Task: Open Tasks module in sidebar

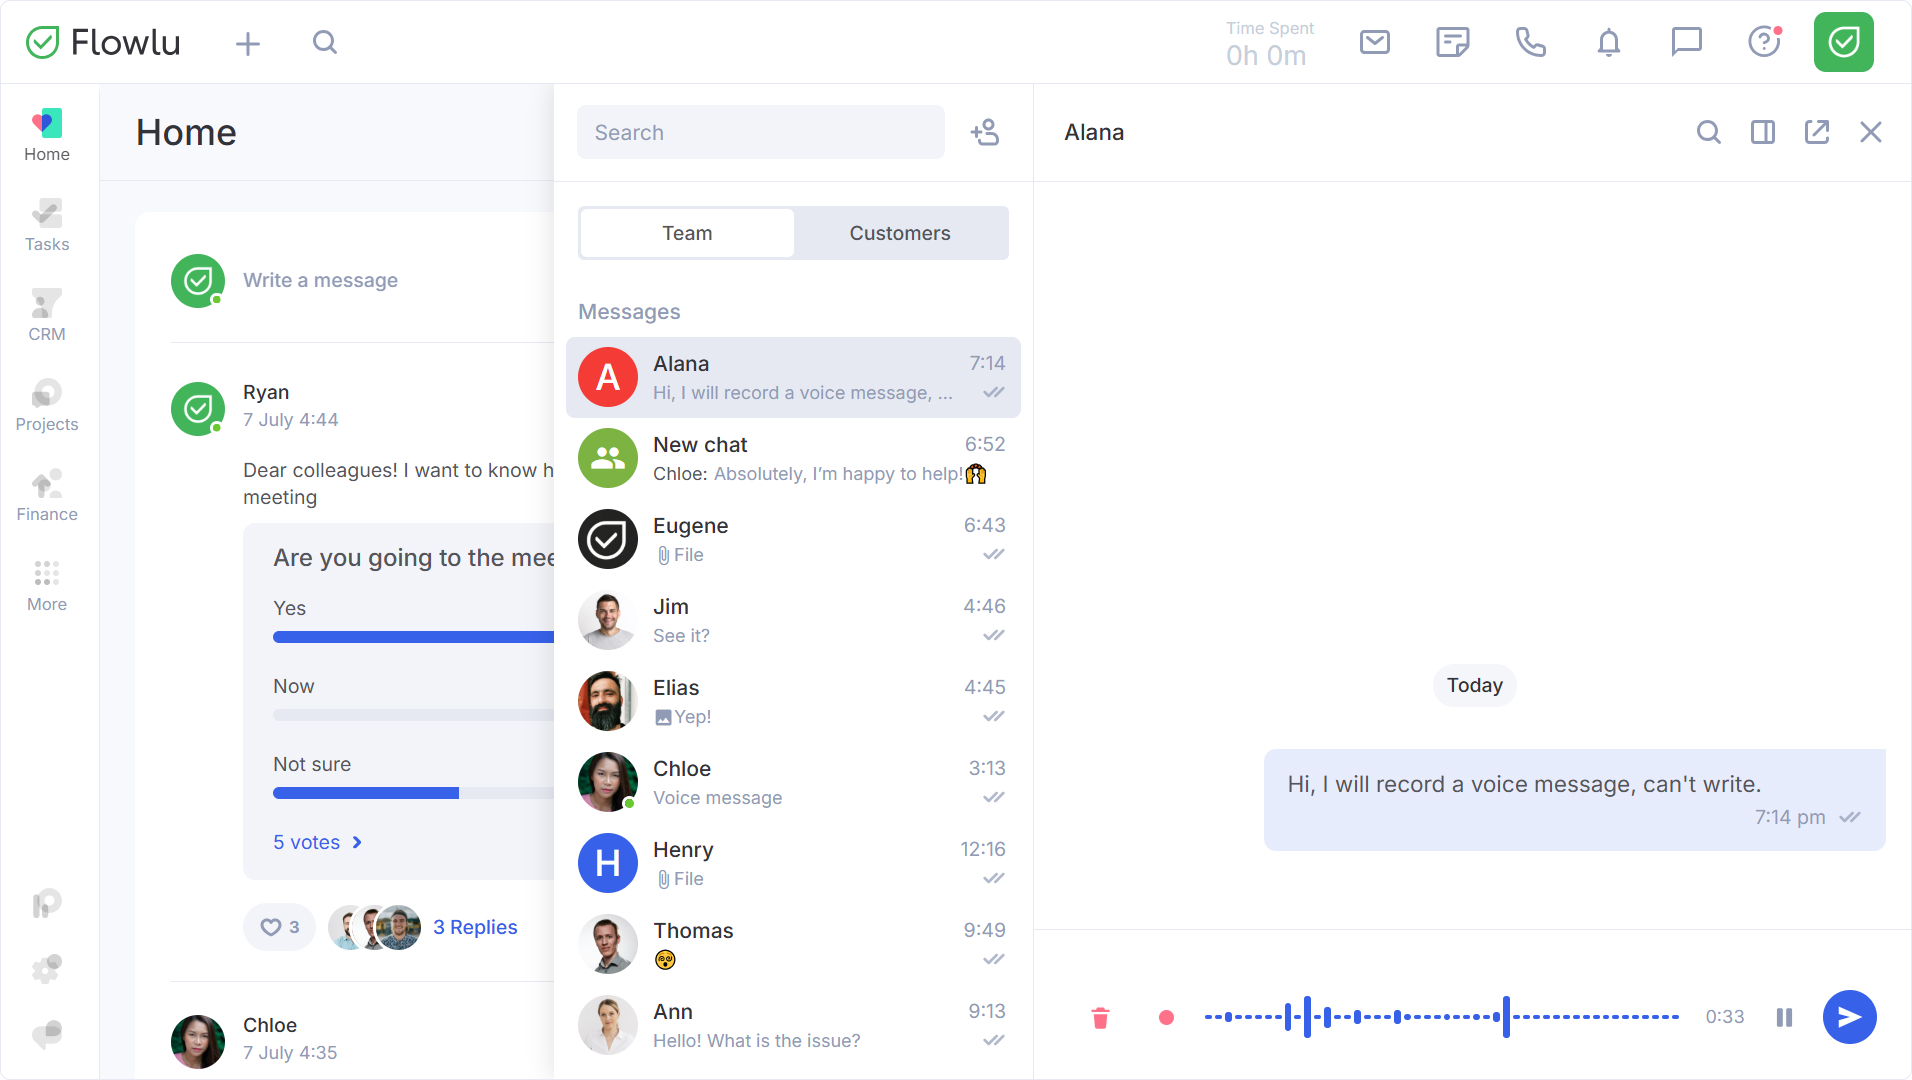Action: (x=47, y=225)
